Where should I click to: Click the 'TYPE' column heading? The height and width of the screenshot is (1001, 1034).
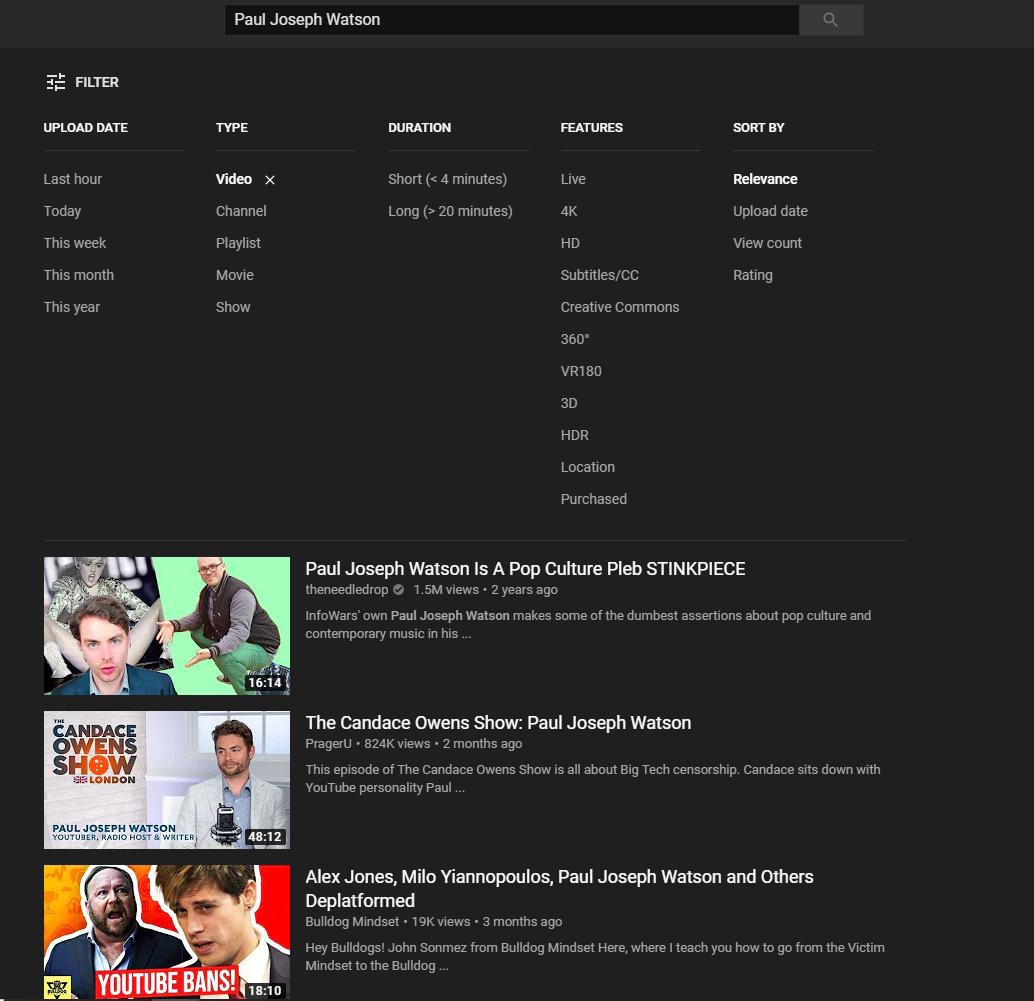231,127
